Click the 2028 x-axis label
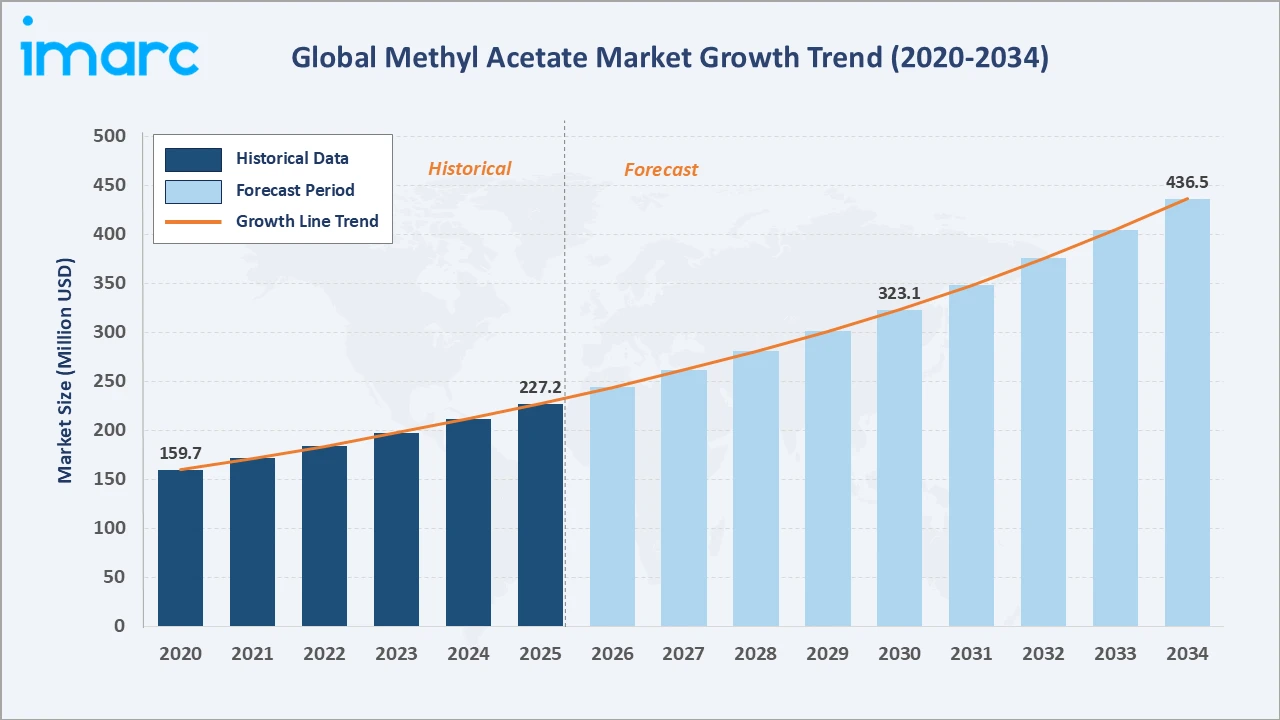Image resolution: width=1280 pixels, height=720 pixels. click(756, 654)
